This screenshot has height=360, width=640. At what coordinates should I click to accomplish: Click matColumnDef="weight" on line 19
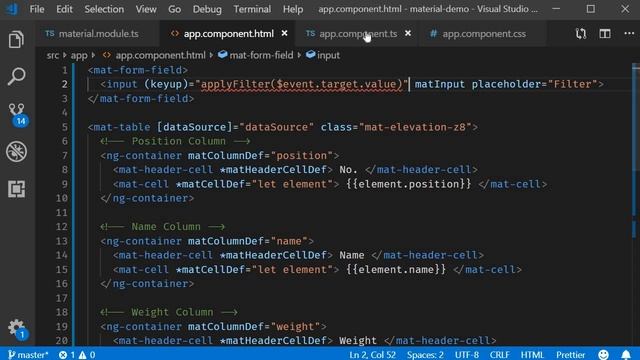pos(254,327)
